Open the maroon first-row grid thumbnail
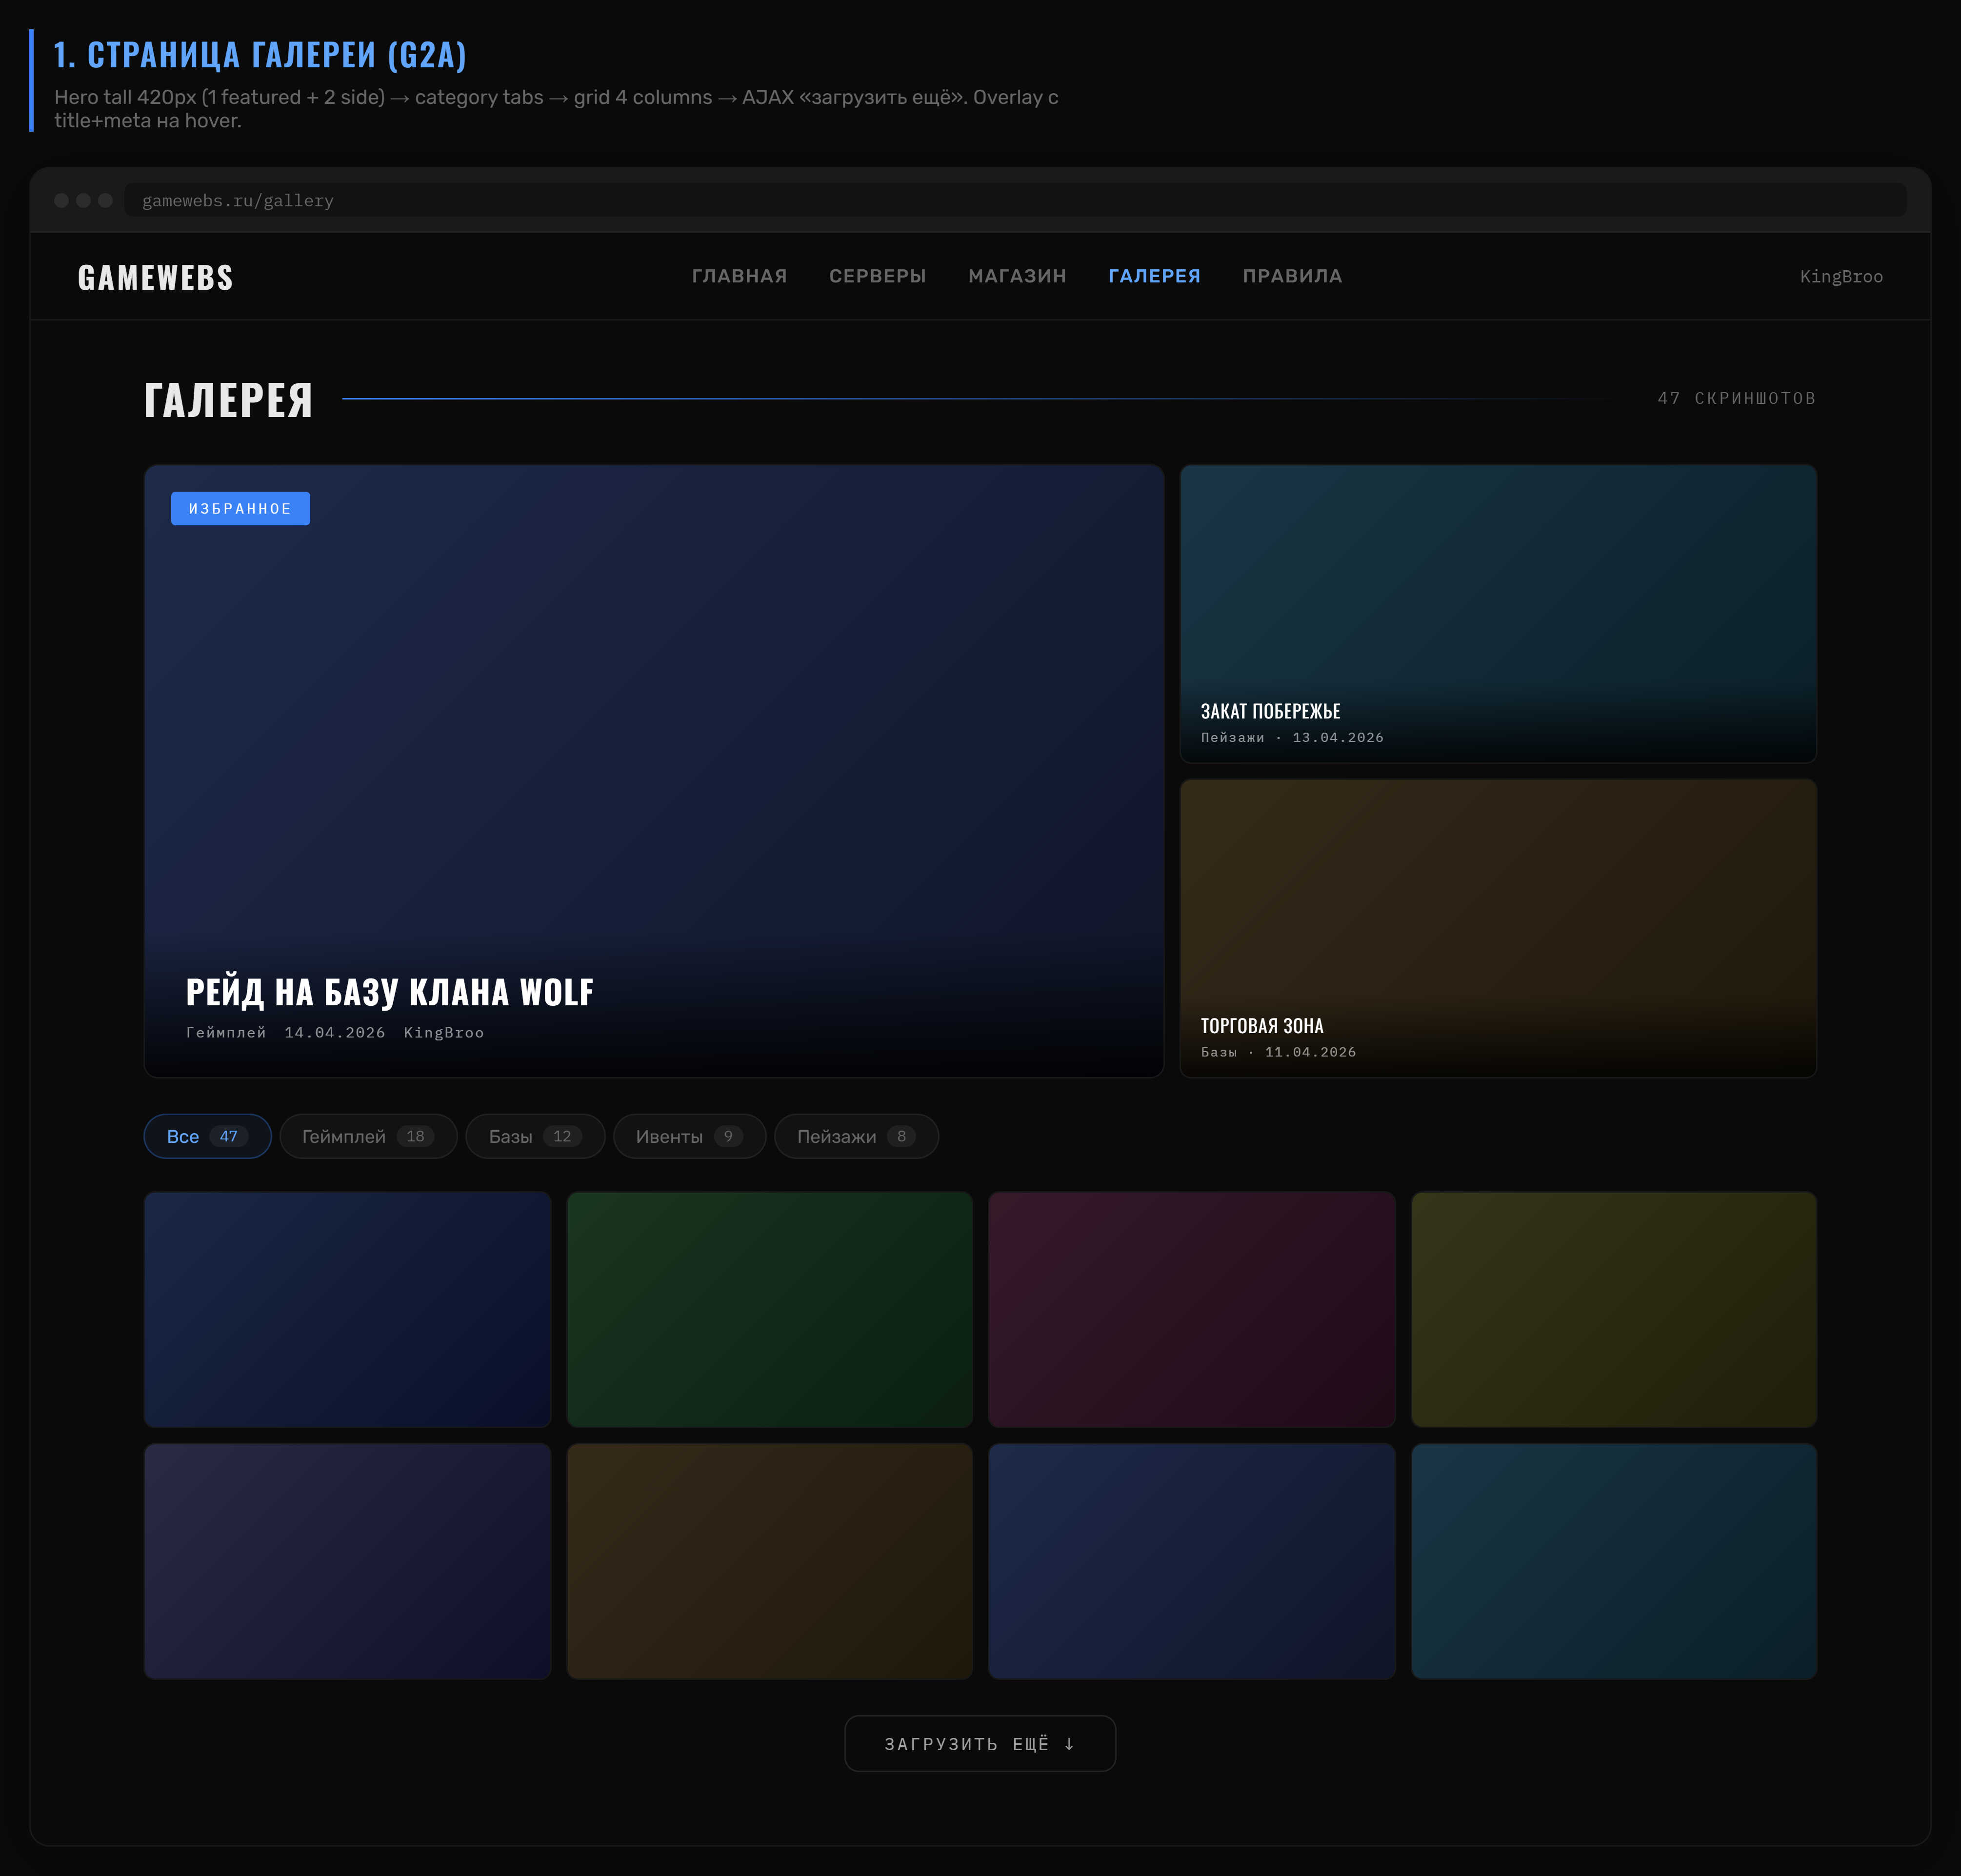This screenshot has height=1876, width=1961. click(x=1191, y=1309)
